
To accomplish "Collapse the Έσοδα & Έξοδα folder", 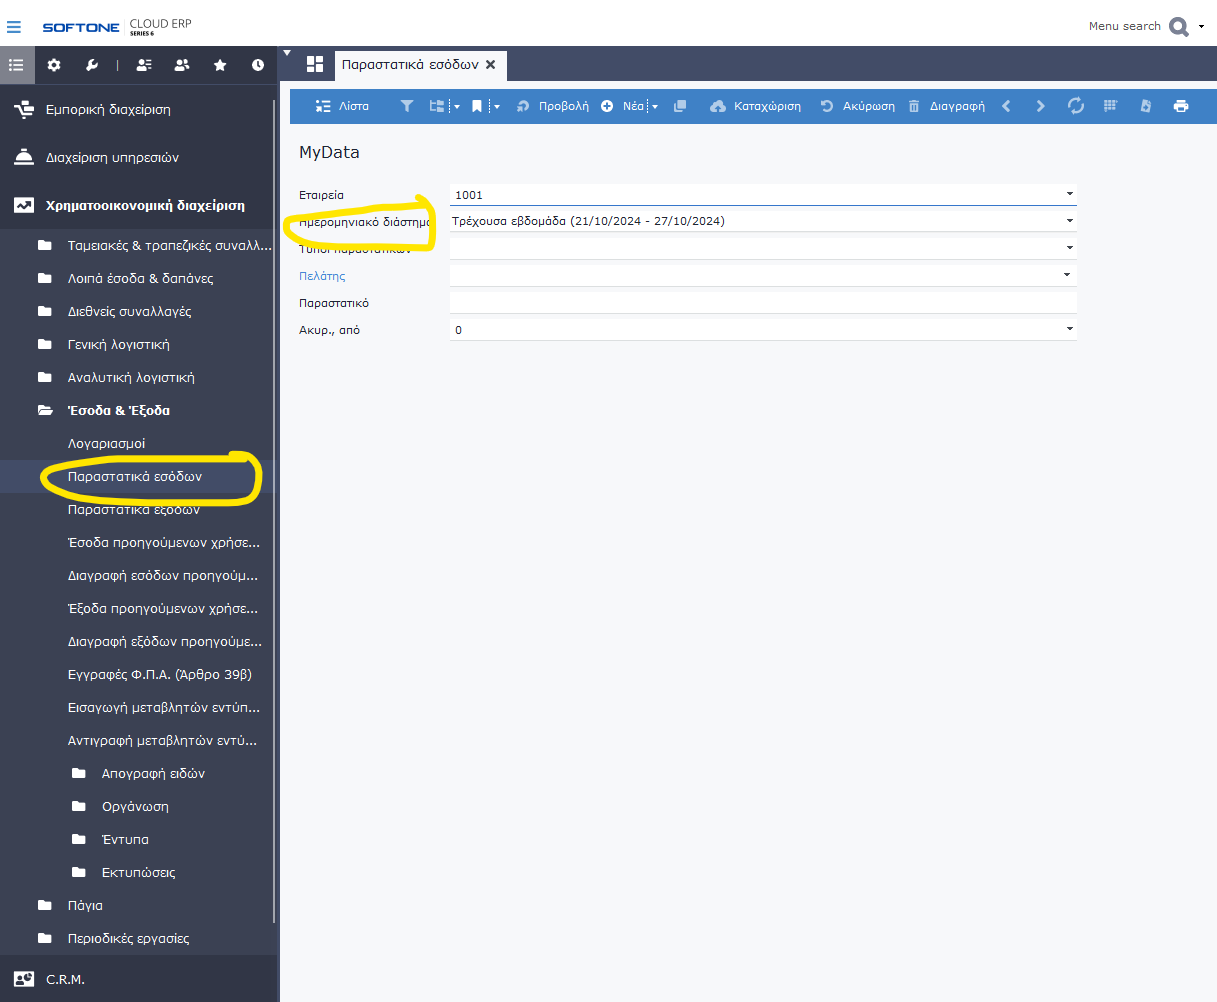I will coord(118,410).
